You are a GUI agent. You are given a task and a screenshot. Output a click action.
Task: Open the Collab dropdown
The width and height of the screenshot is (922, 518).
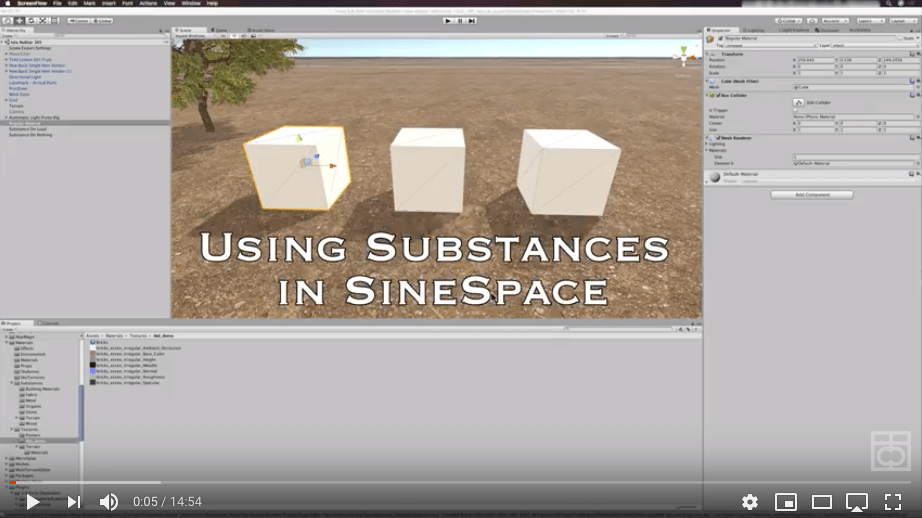(788, 21)
